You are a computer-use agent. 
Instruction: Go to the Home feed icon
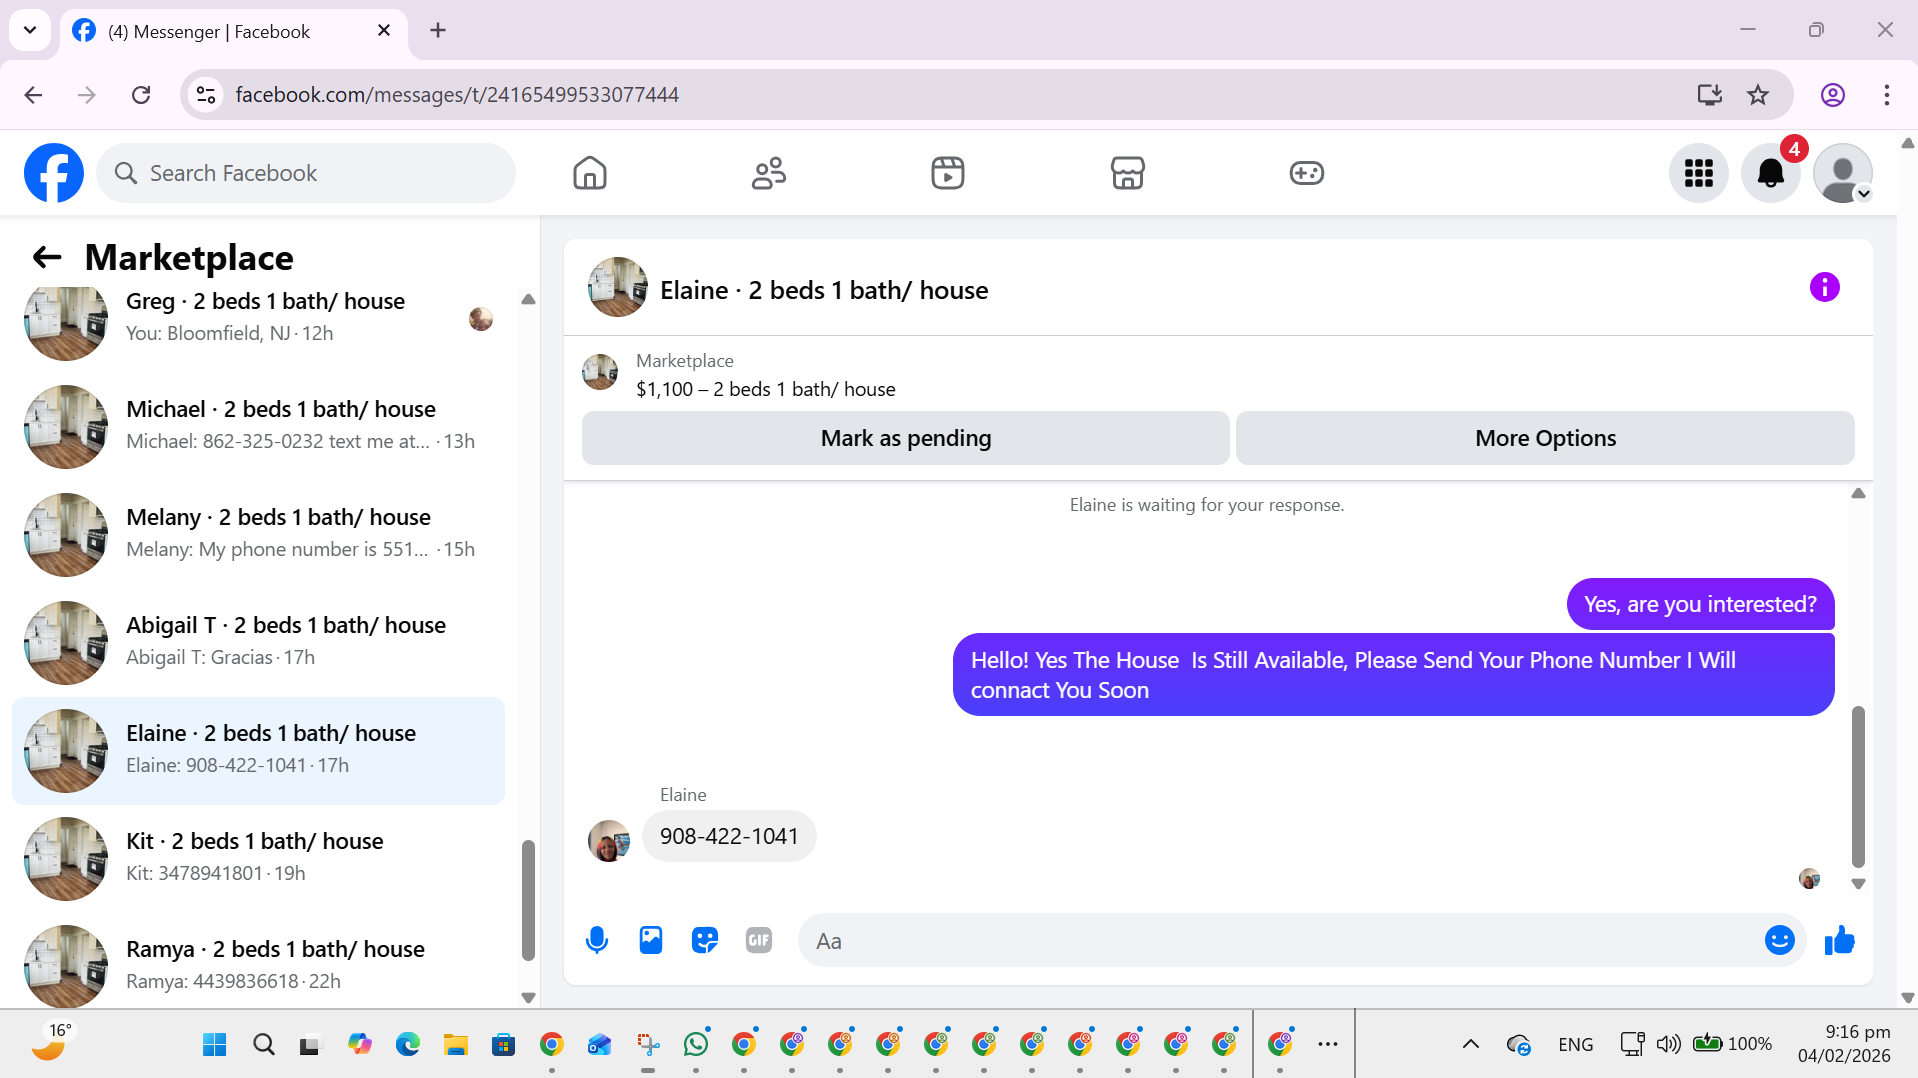pos(590,173)
